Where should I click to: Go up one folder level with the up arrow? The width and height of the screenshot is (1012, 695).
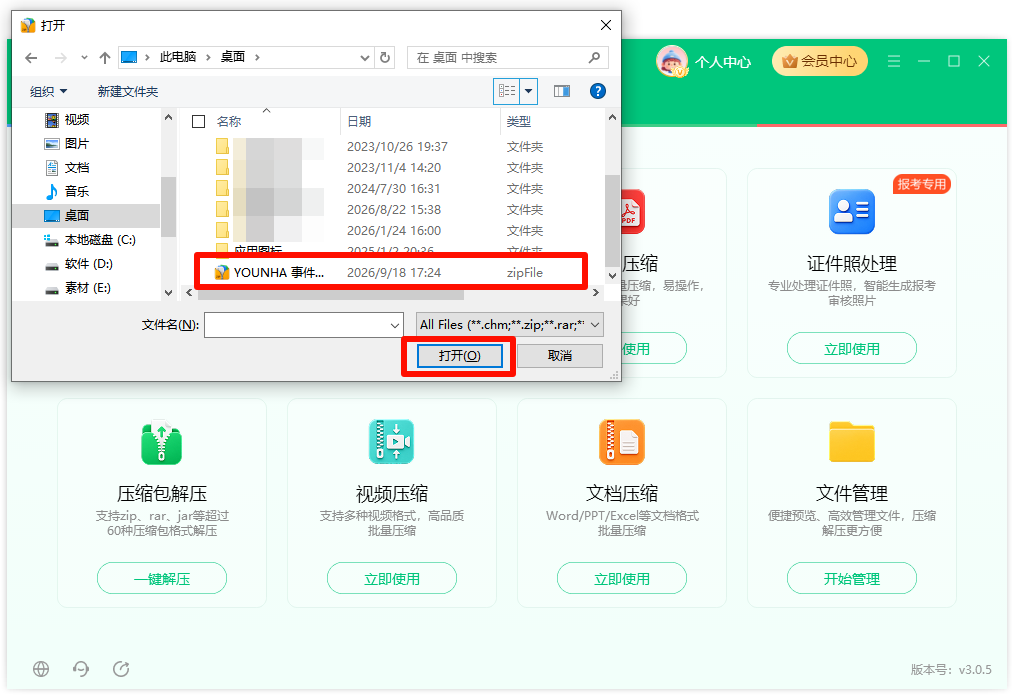pos(105,58)
